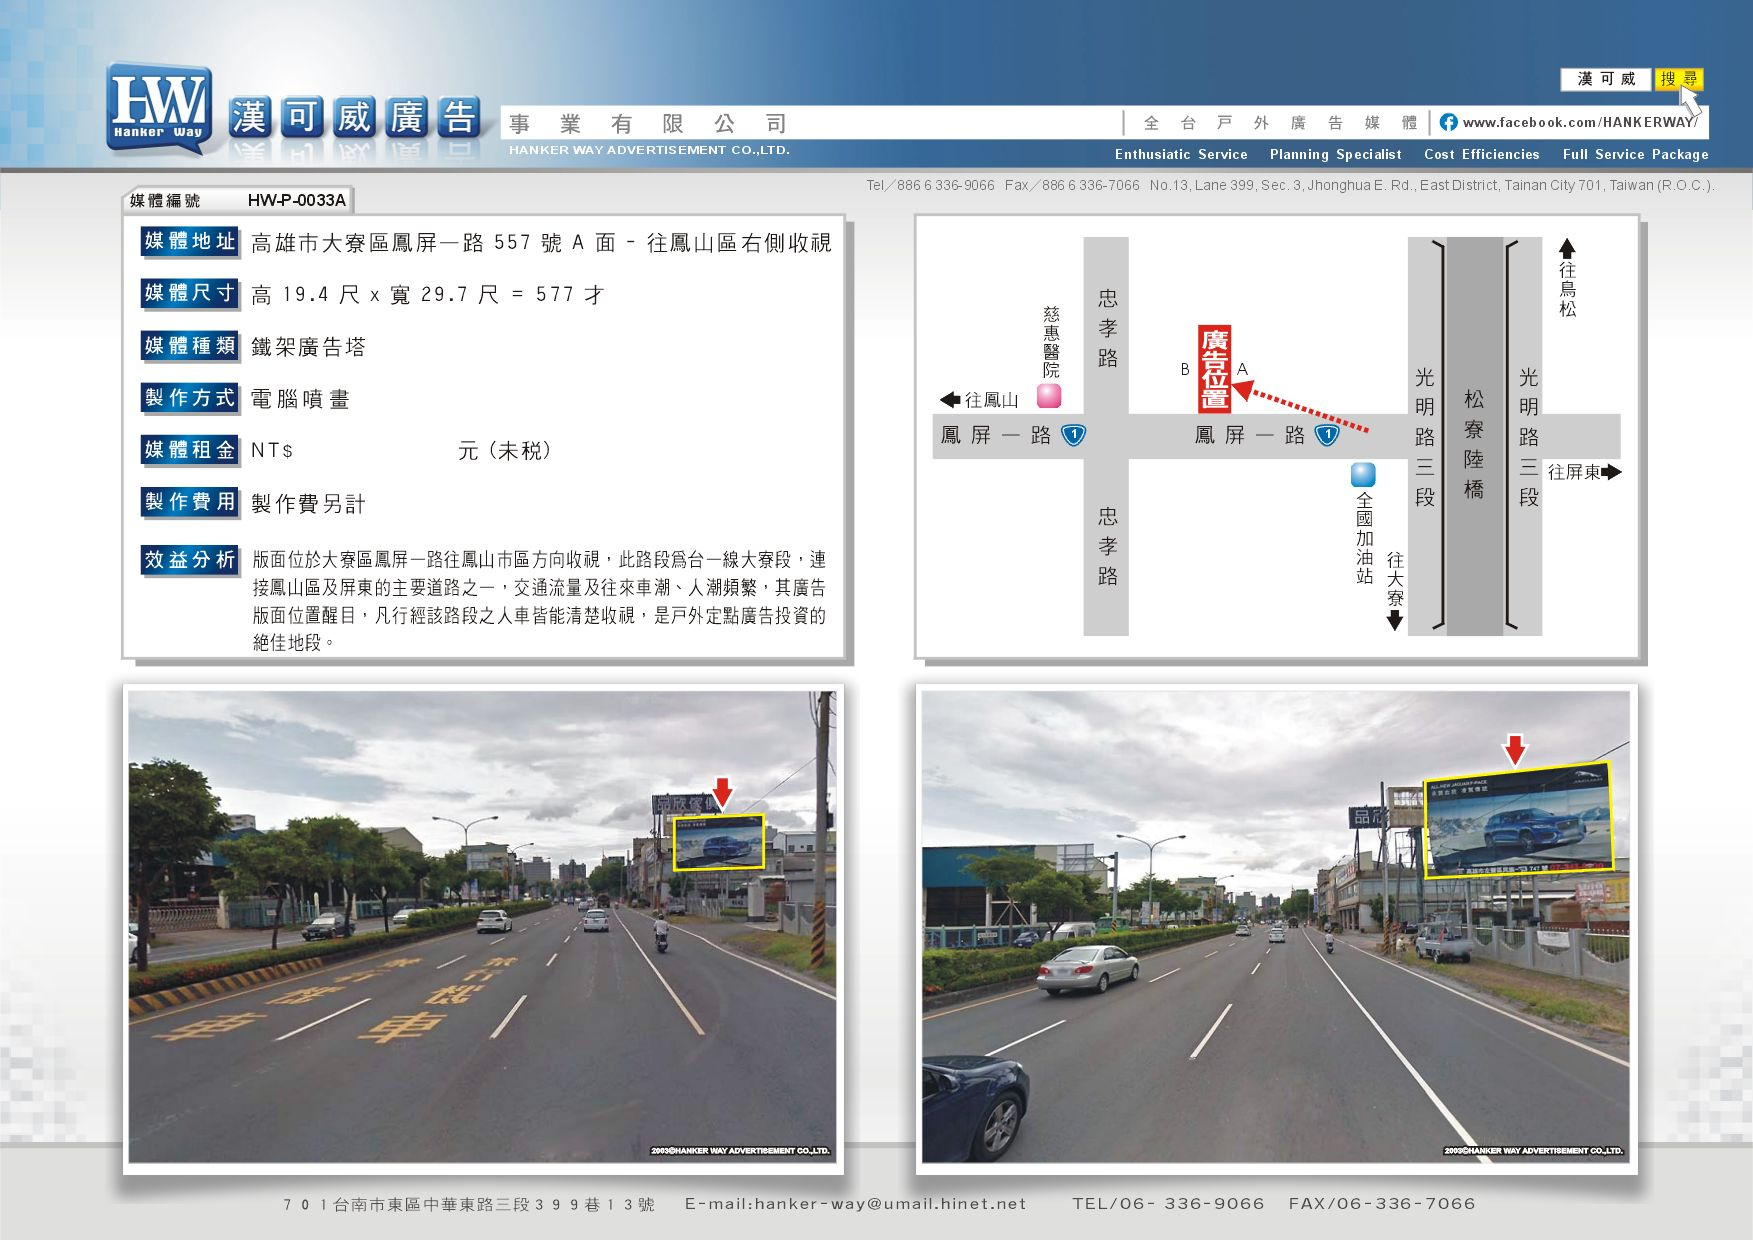Screen dimensions: 1753x1240
Task: Click the 往鳥松 up arrow on map
Action: point(1567,249)
